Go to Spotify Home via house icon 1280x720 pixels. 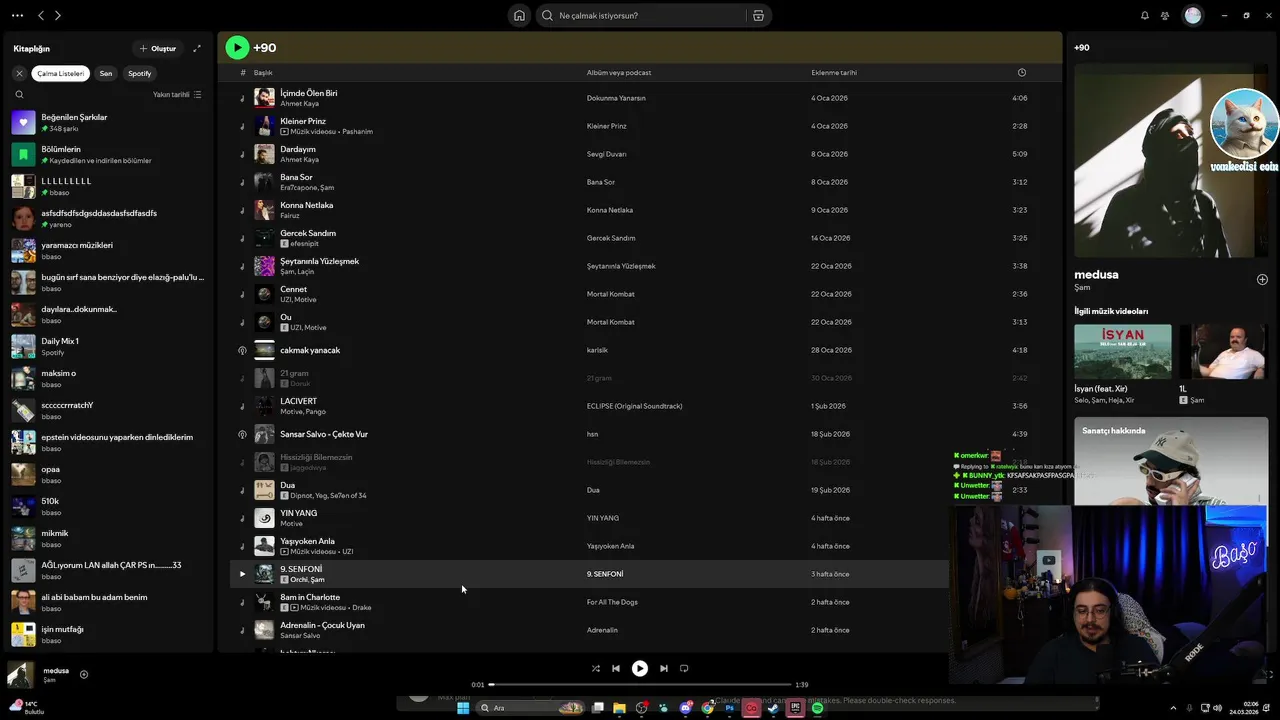[x=519, y=16]
